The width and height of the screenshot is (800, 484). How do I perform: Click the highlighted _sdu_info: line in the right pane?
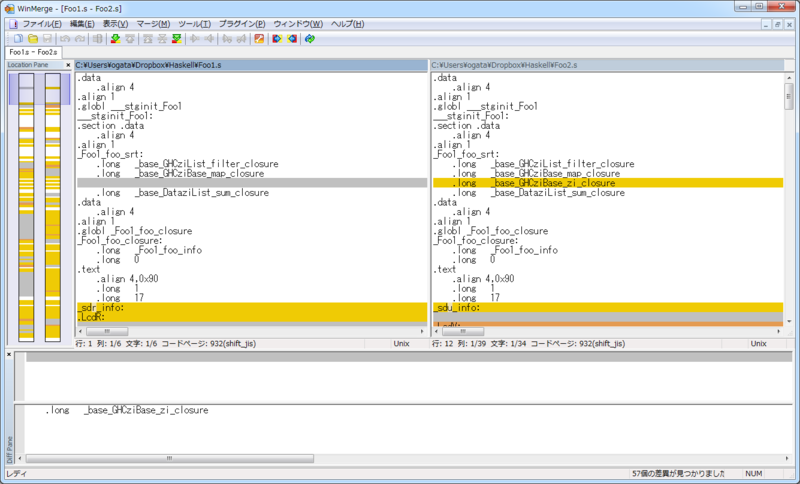click(608, 308)
